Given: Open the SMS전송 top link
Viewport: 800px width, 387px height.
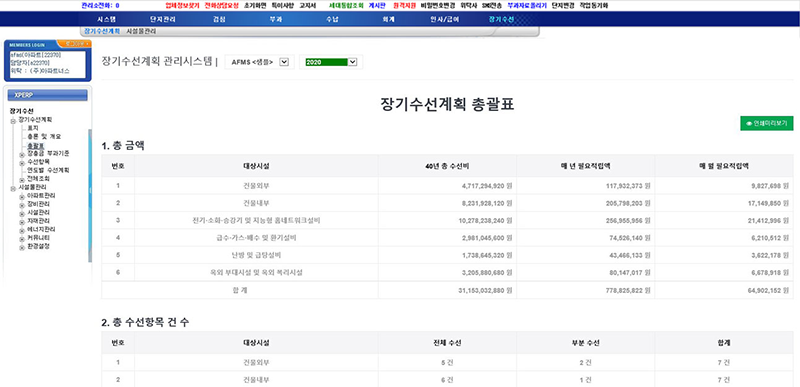Looking at the screenshot, I should (x=492, y=6).
